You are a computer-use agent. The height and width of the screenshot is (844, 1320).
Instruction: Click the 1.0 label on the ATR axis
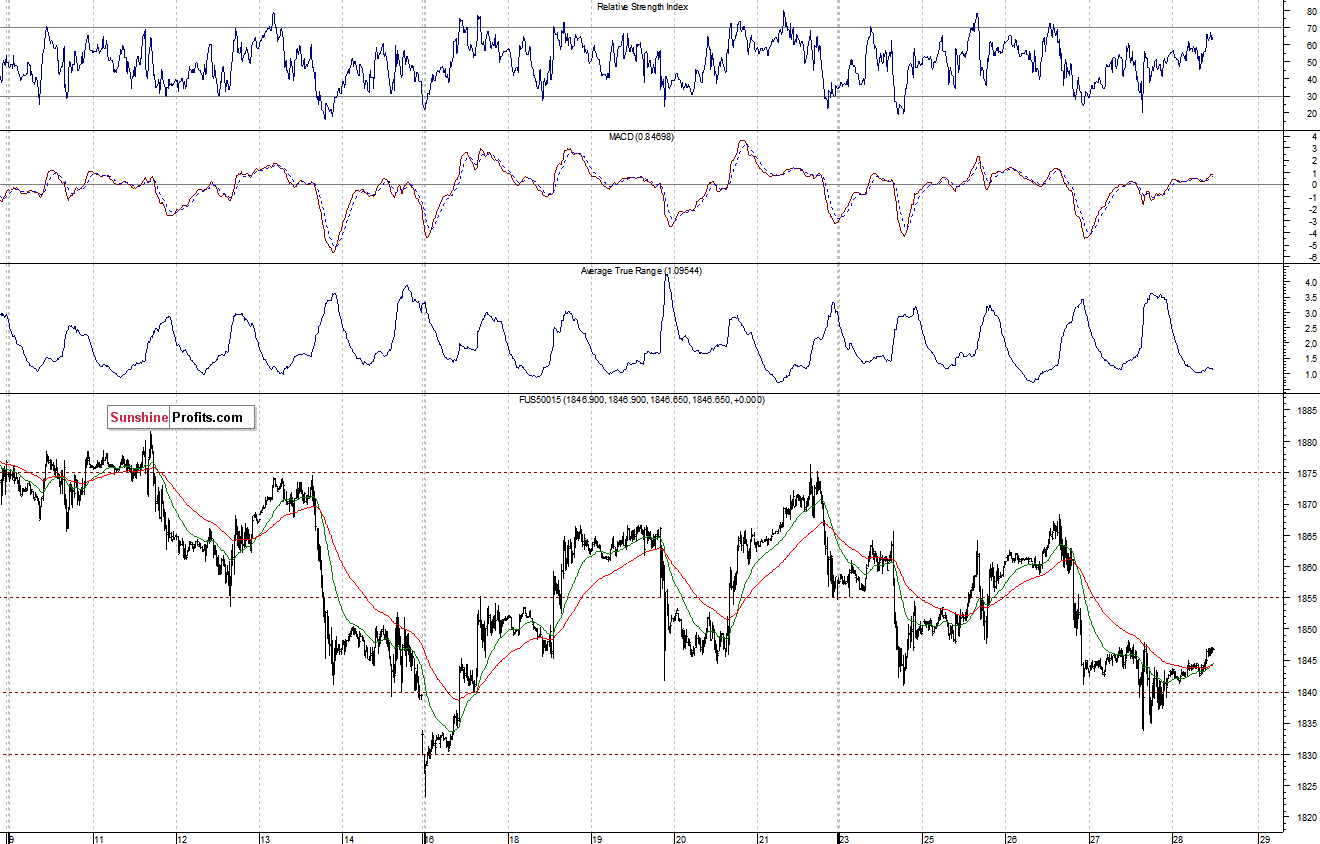(1310, 375)
